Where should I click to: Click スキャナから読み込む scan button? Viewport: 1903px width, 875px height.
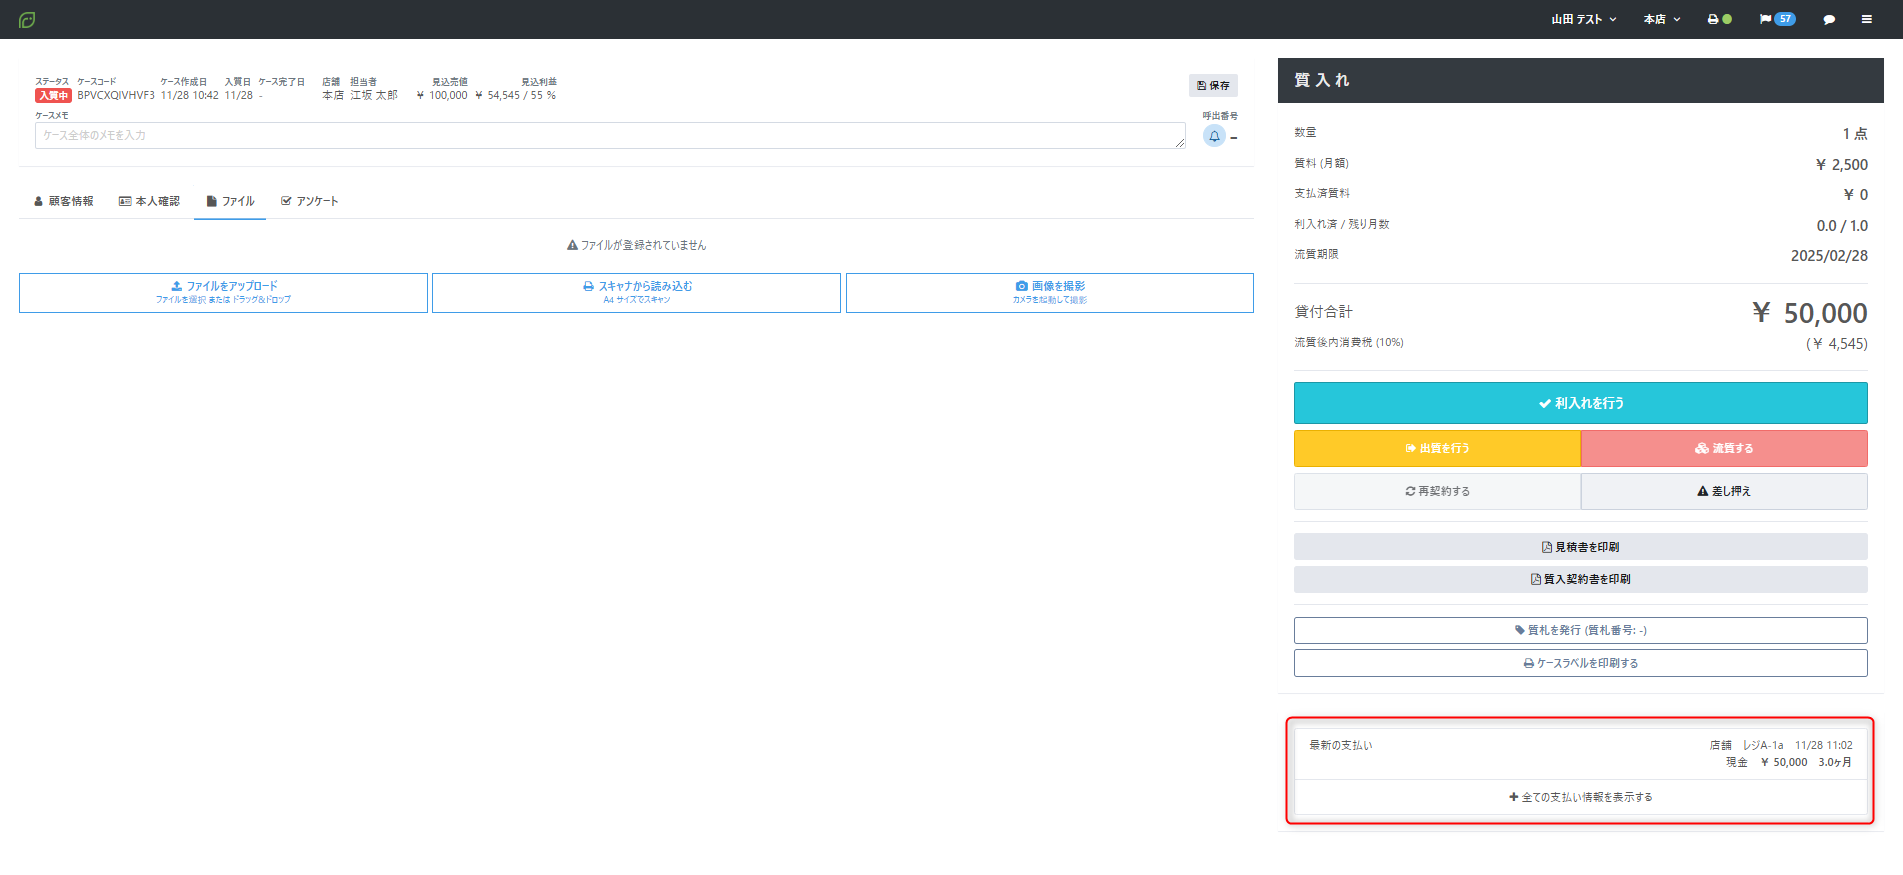(636, 293)
